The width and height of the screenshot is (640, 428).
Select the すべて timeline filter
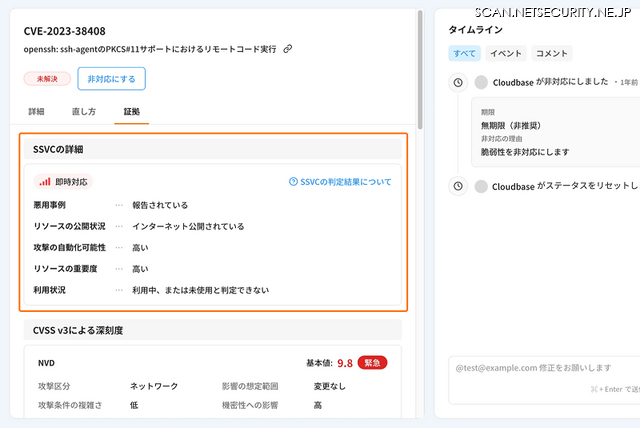point(465,53)
